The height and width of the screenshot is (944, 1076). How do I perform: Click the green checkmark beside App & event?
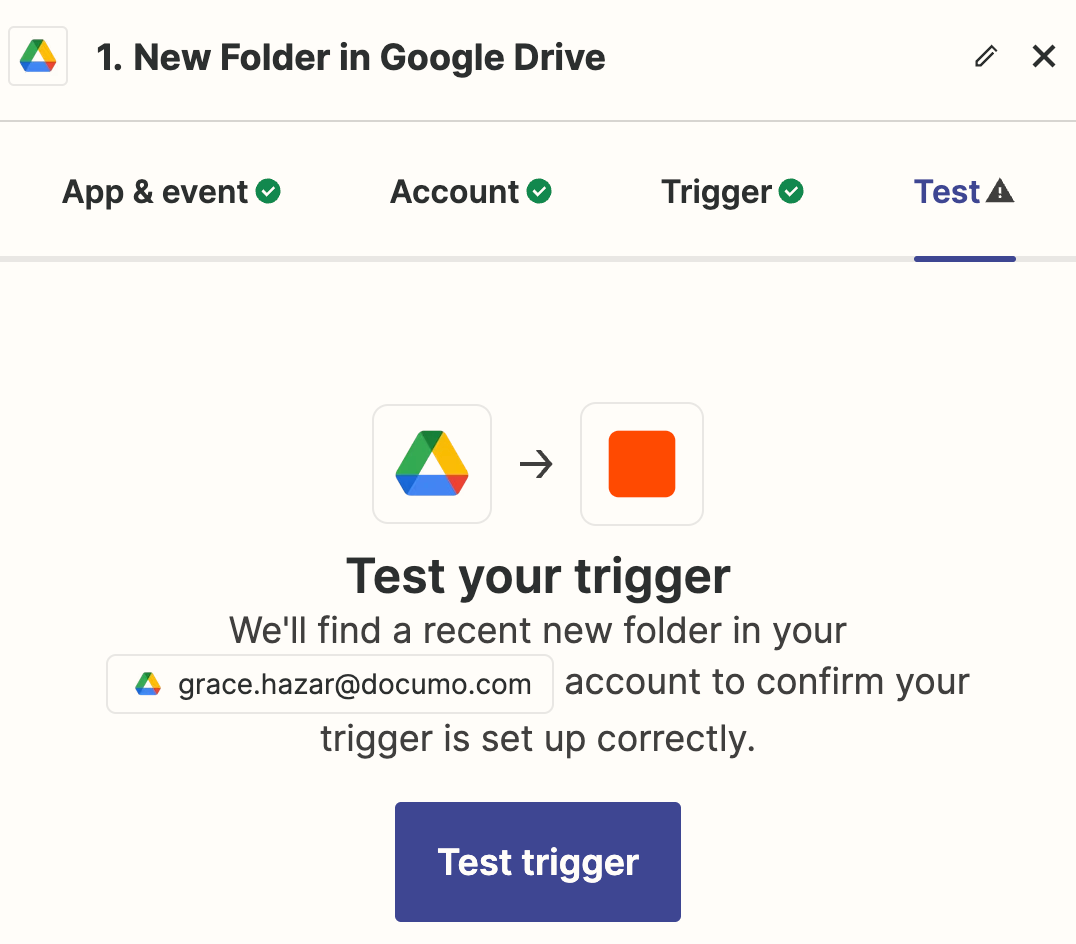click(268, 191)
